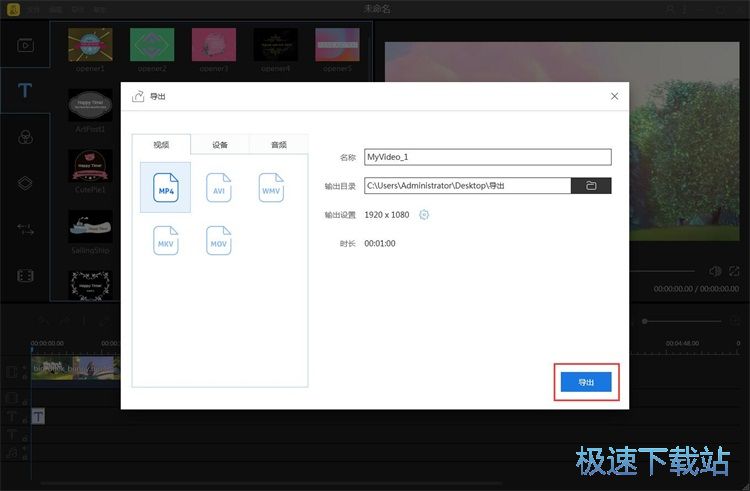Select the opener2 template thumbnail

152,44
